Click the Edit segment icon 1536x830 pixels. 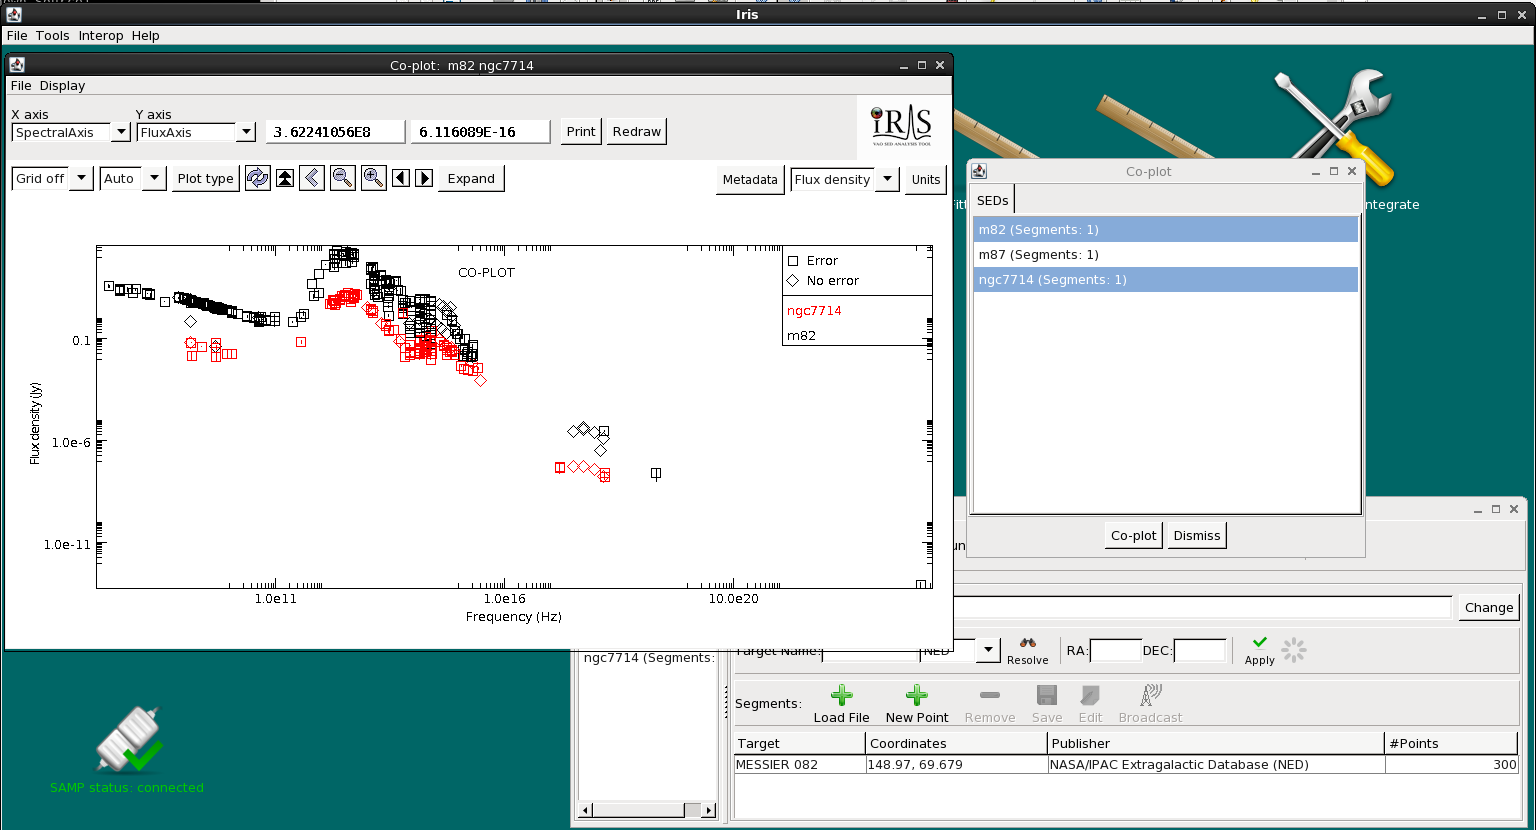(1090, 695)
